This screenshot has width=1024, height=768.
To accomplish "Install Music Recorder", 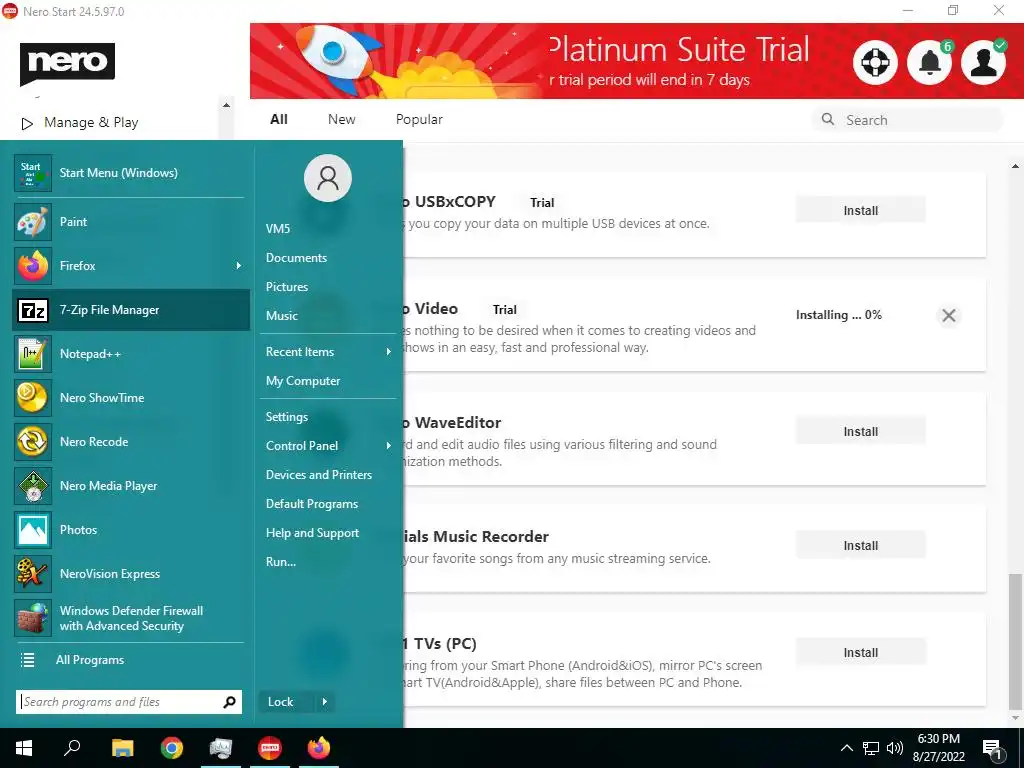I will tap(860, 545).
